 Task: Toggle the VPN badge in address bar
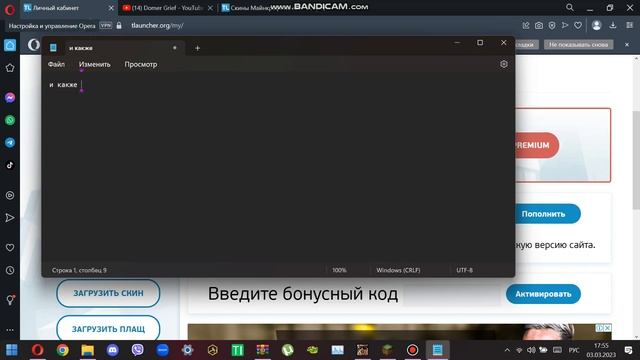pyautogui.click(x=106, y=25)
